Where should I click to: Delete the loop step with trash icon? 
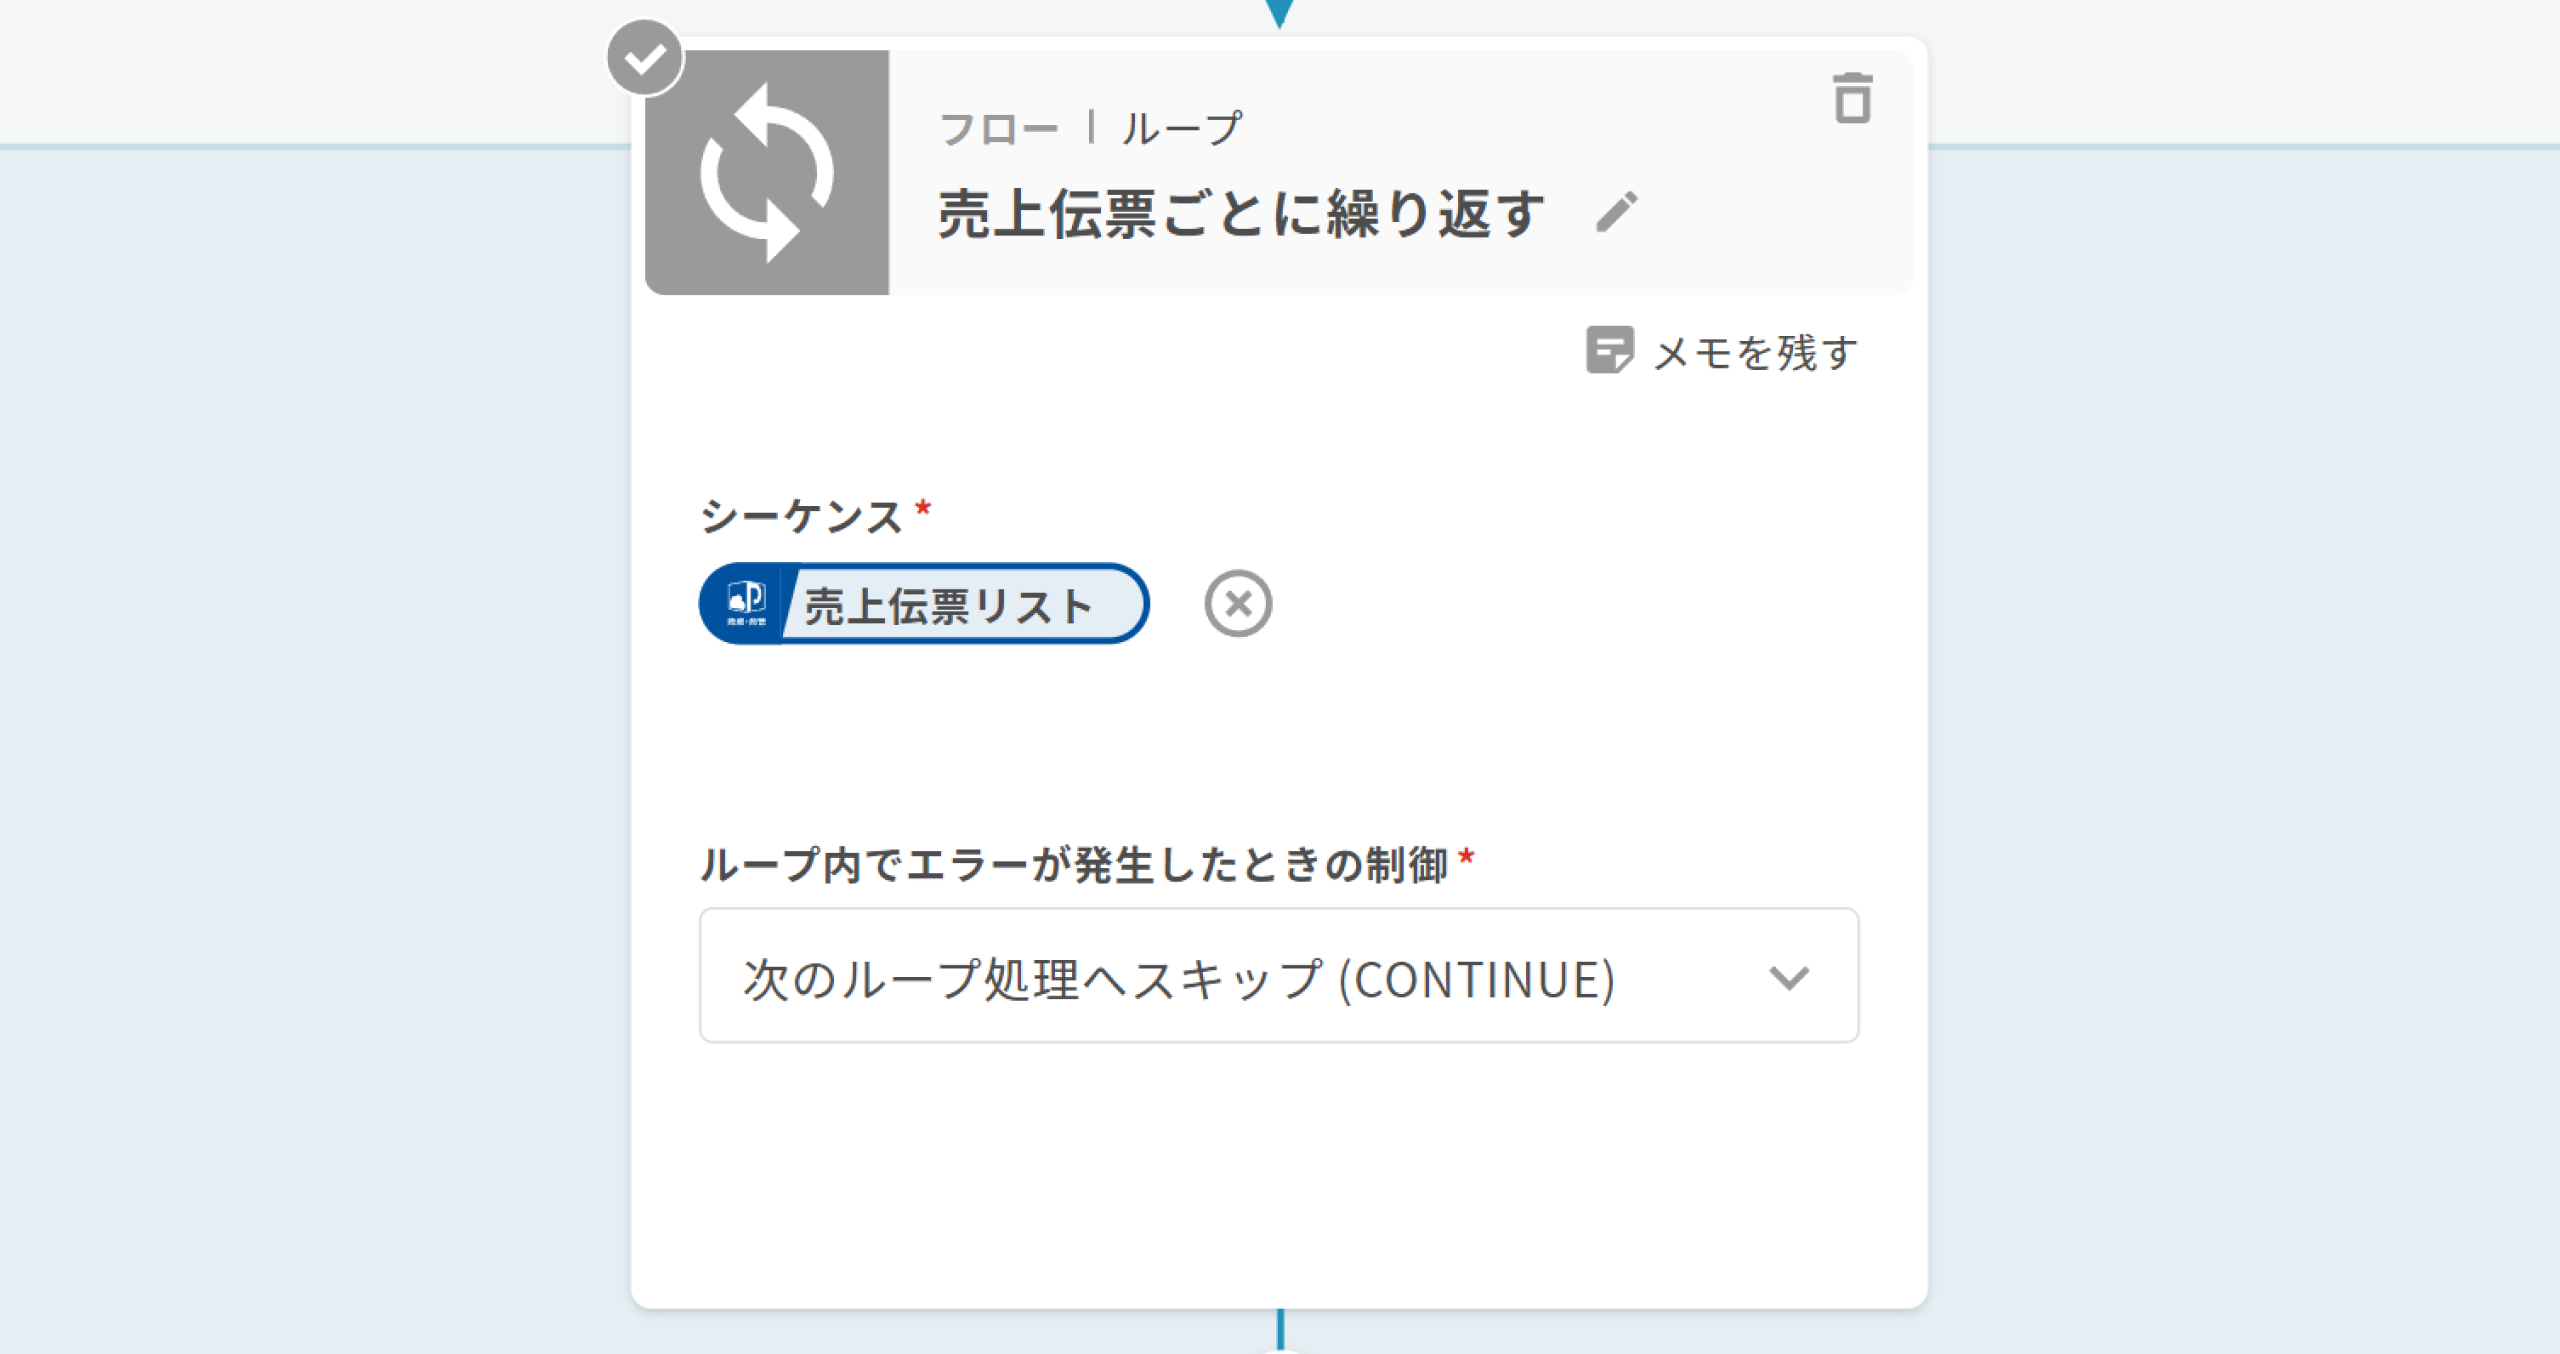pos(1852,98)
